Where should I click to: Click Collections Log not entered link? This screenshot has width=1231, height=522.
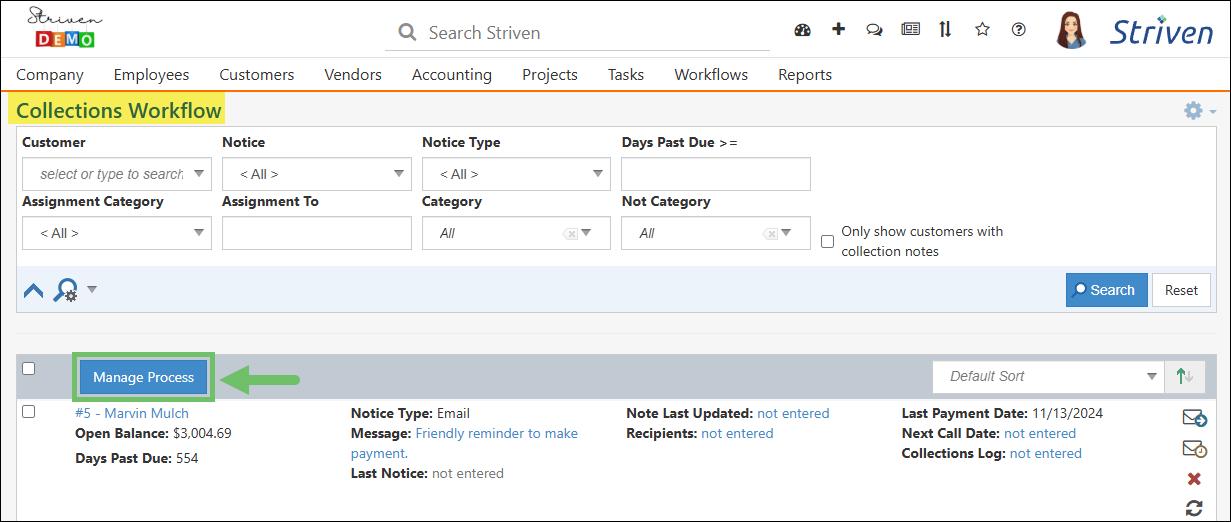[1046, 453]
